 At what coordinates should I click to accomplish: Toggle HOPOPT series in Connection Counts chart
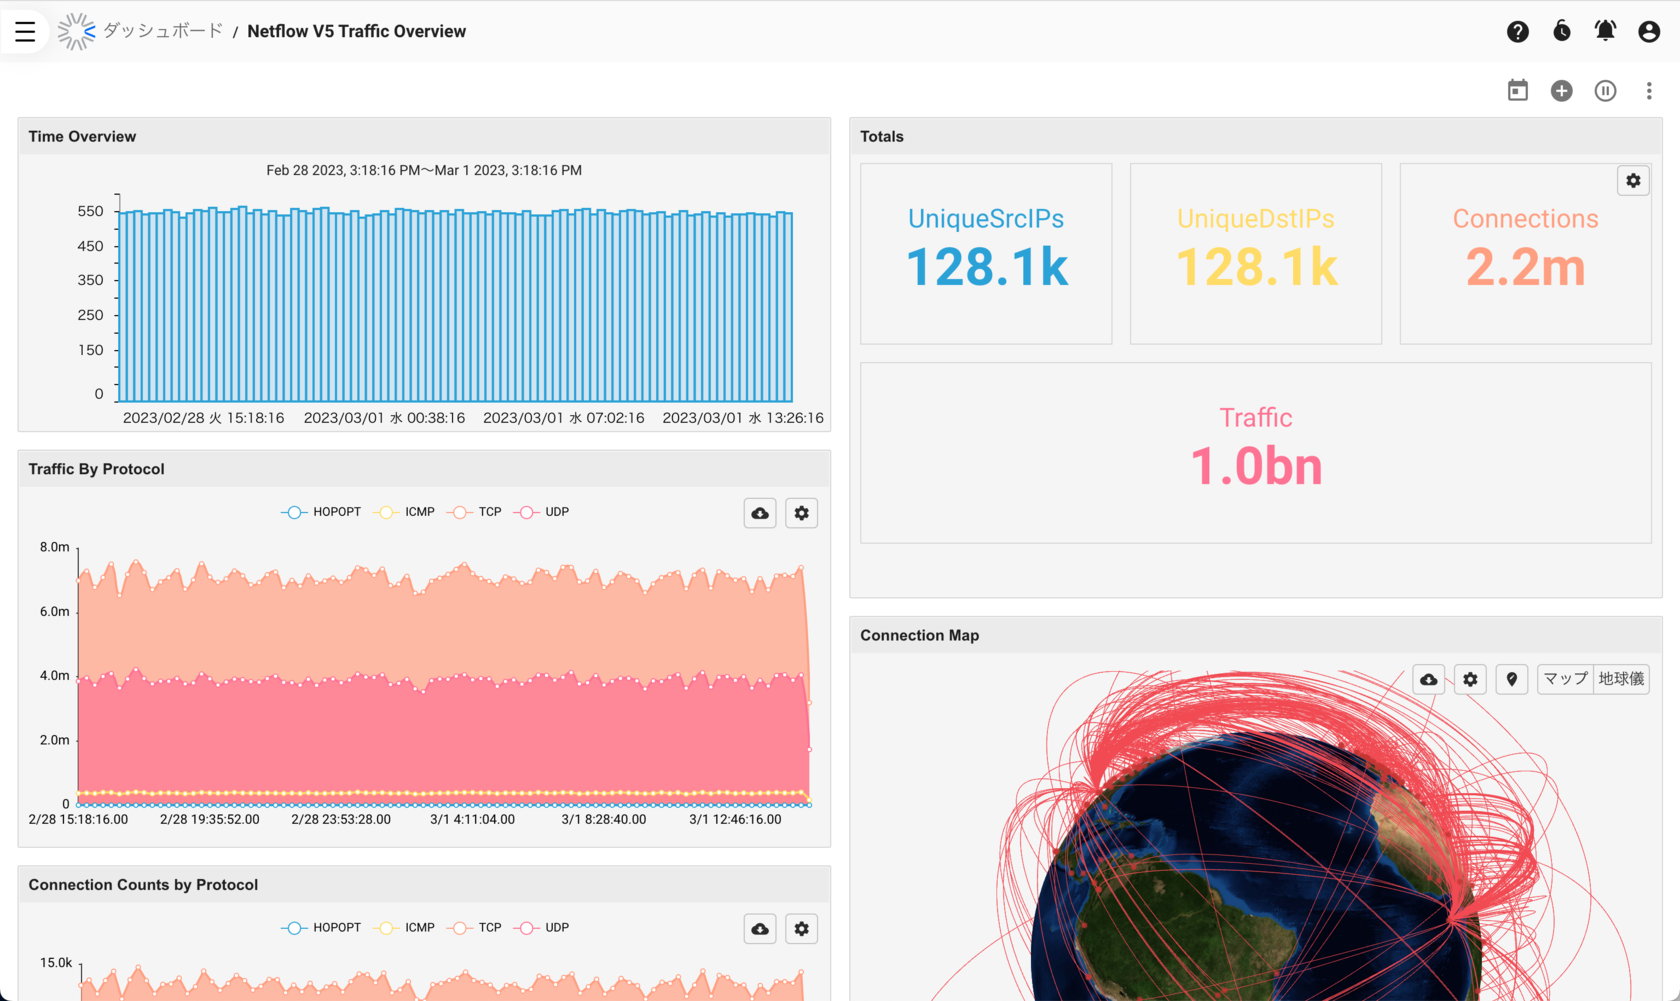click(321, 928)
